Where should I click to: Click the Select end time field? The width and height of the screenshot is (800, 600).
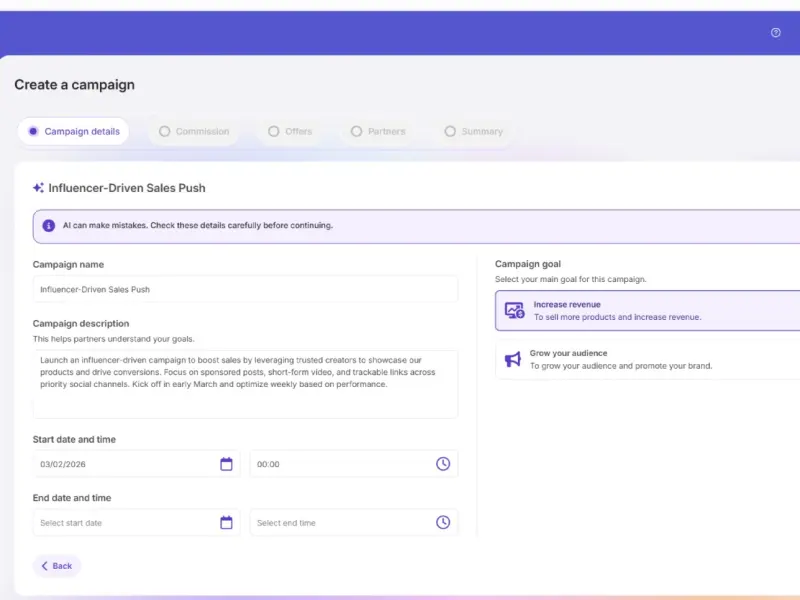point(354,522)
